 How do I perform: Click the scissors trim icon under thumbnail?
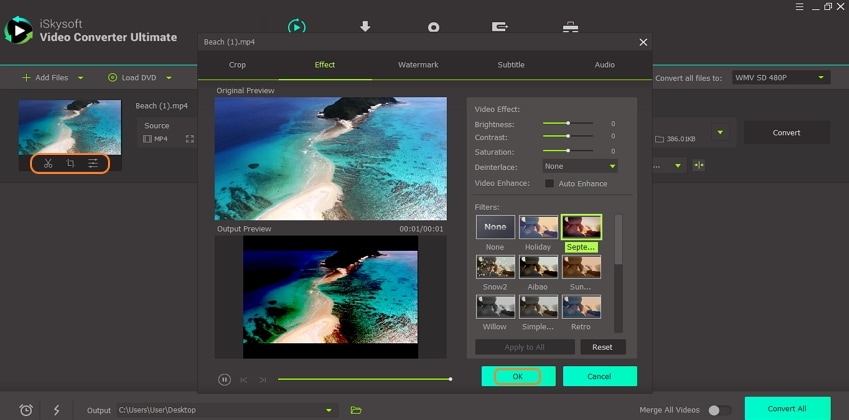pyautogui.click(x=48, y=163)
